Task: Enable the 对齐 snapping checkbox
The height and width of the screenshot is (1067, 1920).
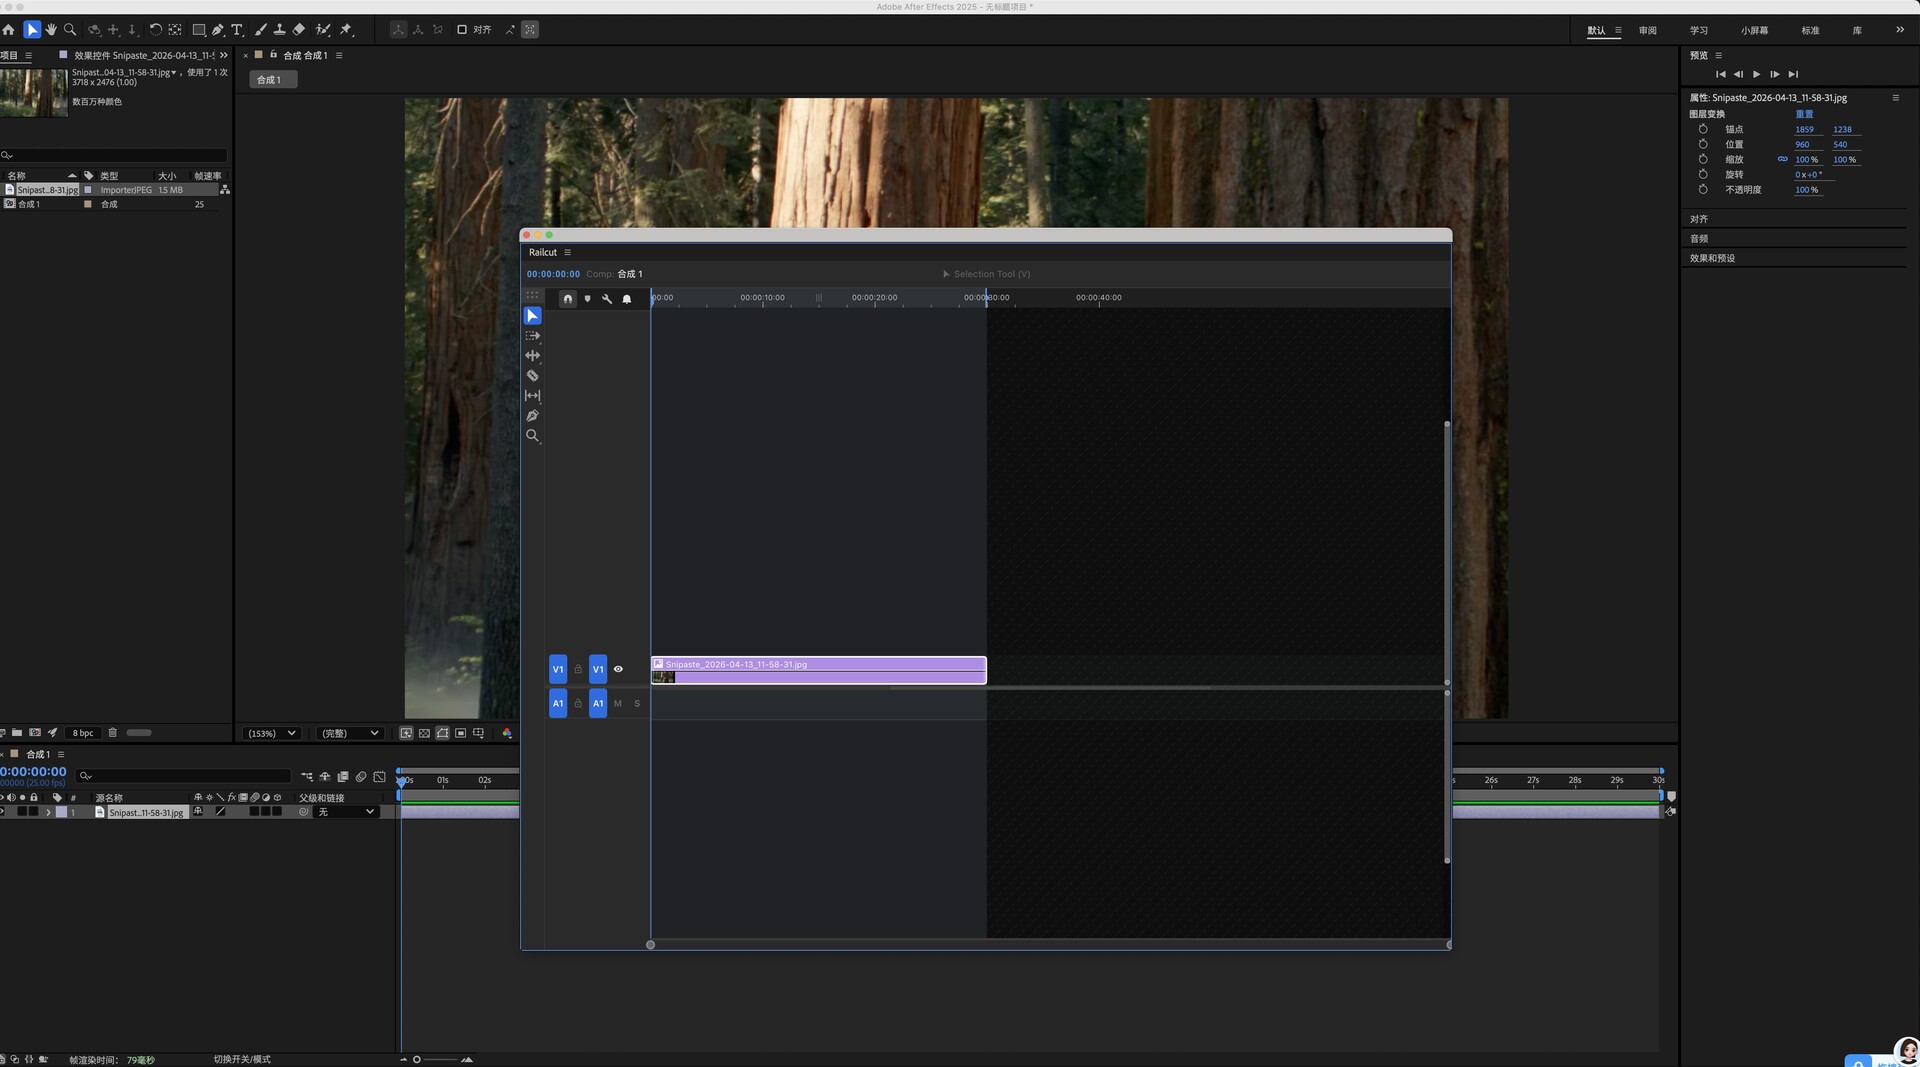Action: (462, 30)
